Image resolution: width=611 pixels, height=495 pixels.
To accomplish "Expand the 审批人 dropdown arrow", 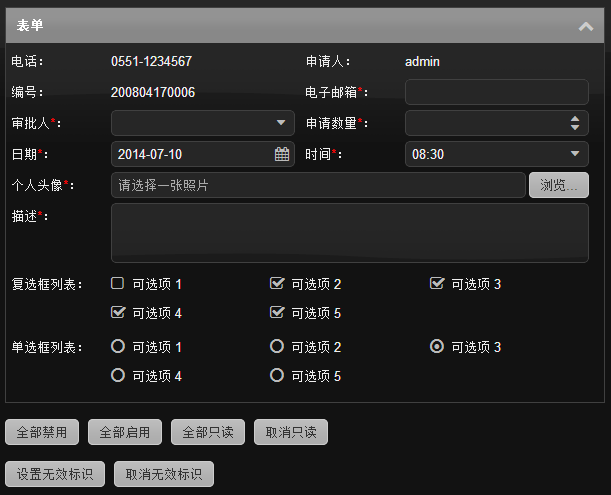I will pyautogui.click(x=281, y=123).
